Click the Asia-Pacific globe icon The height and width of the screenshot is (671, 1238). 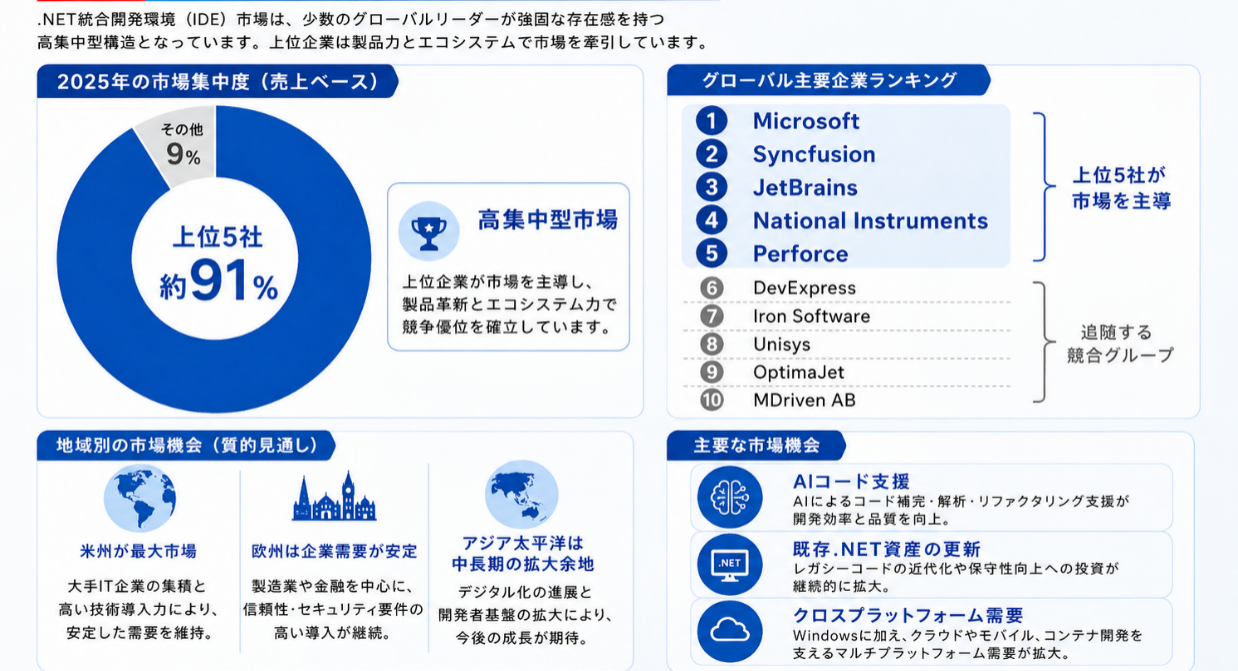(521, 493)
